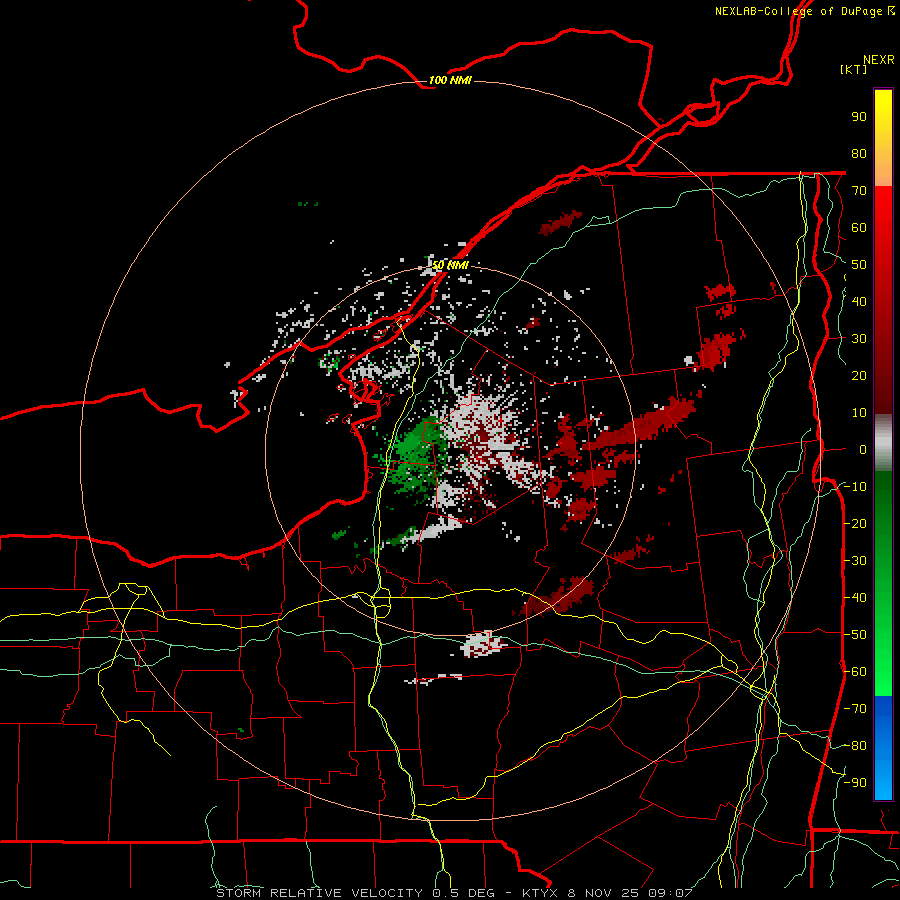
Task: Select the -70 knot scale label
Action: point(855,709)
